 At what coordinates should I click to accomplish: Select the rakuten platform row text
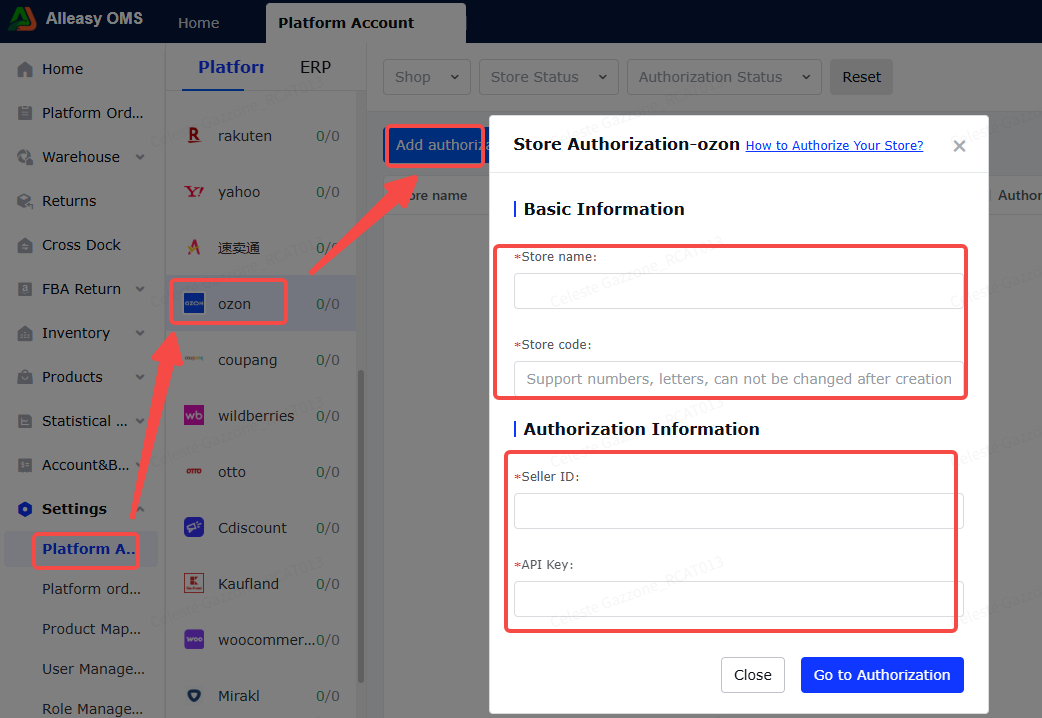[245, 136]
